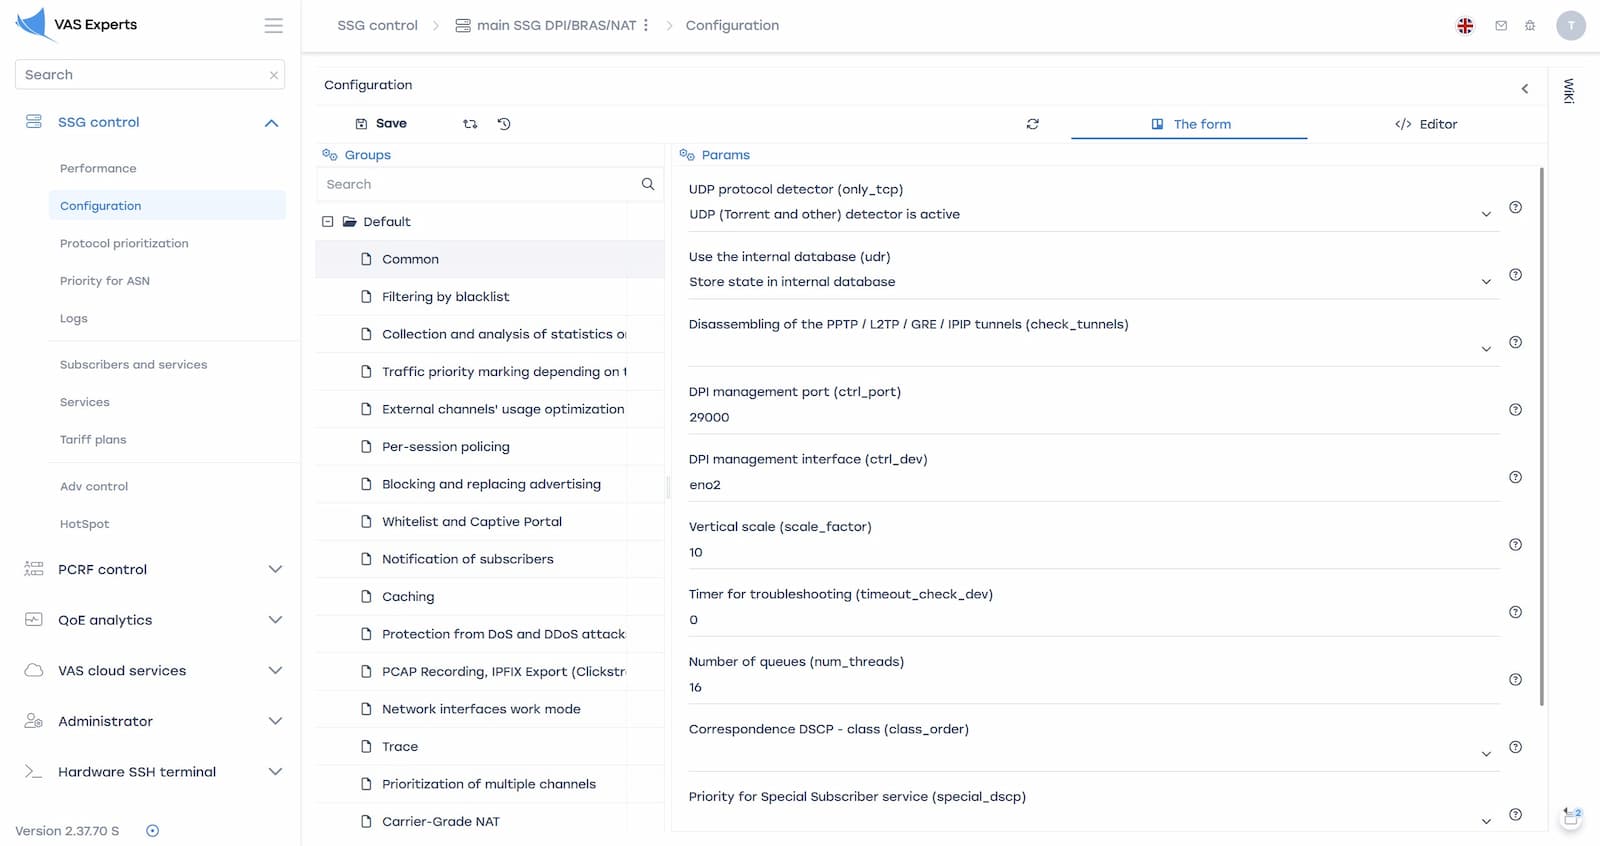Click the three-dot menu next to main SSG DPI/BRAS/NAT
This screenshot has width=1600, height=846.
pos(646,25)
